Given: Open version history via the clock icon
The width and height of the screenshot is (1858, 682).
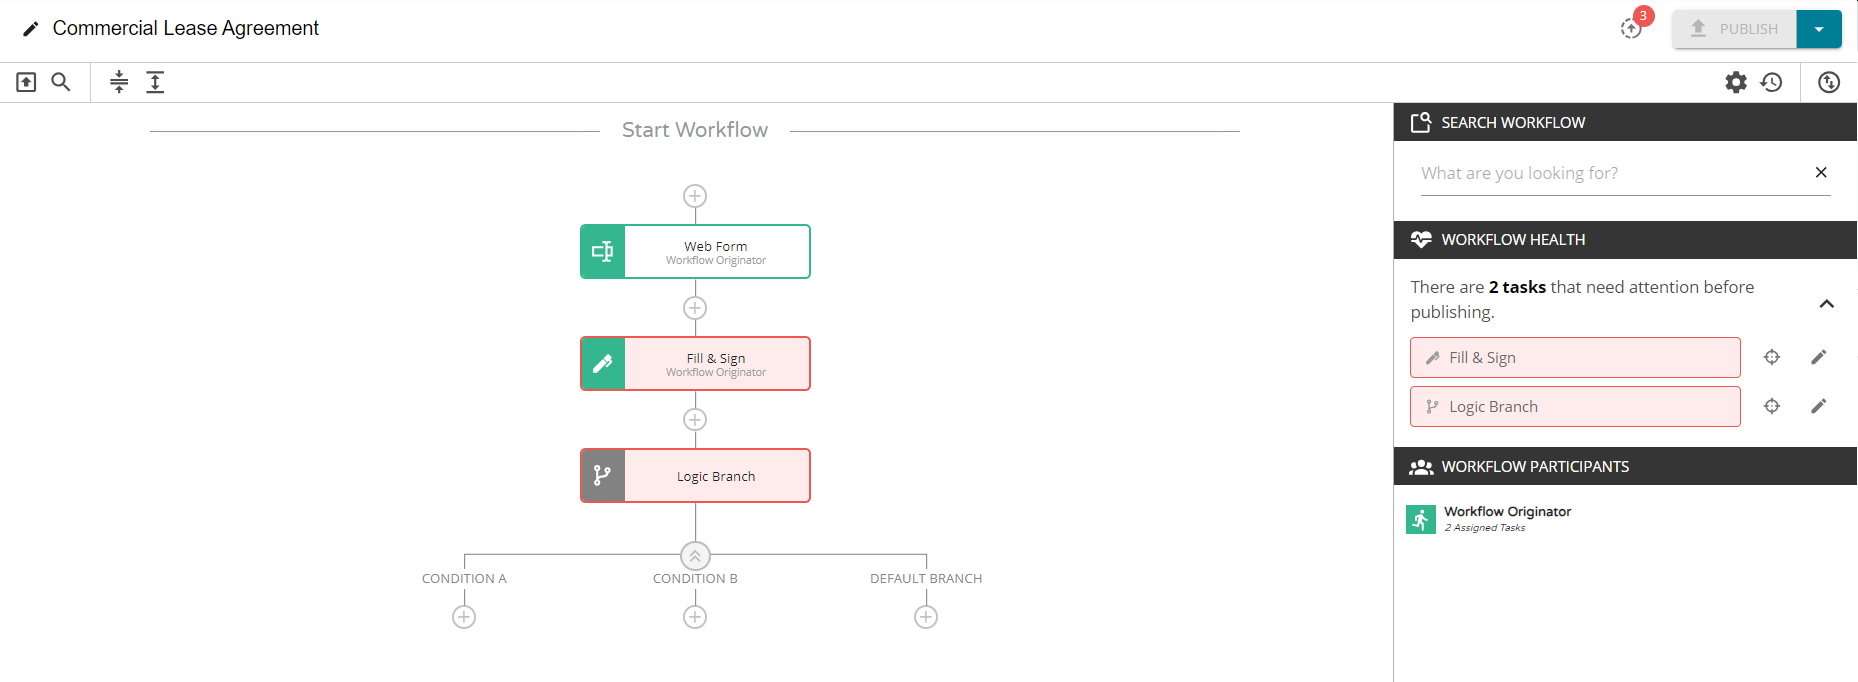Looking at the screenshot, I should pyautogui.click(x=1772, y=82).
